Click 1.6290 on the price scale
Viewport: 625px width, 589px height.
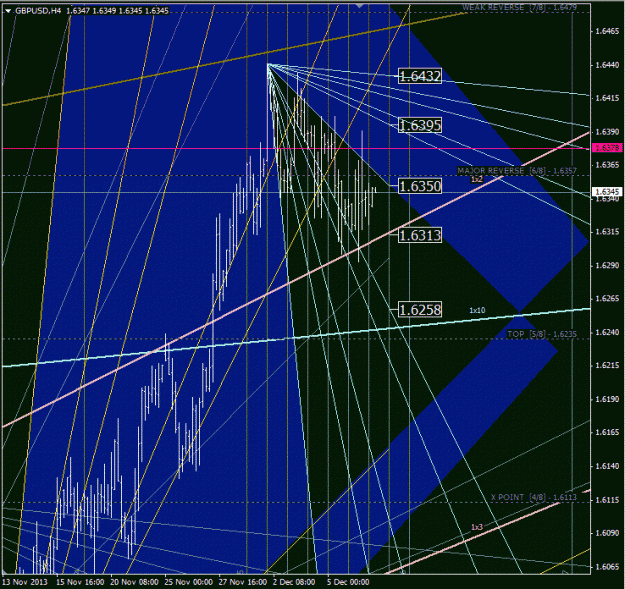(x=607, y=265)
